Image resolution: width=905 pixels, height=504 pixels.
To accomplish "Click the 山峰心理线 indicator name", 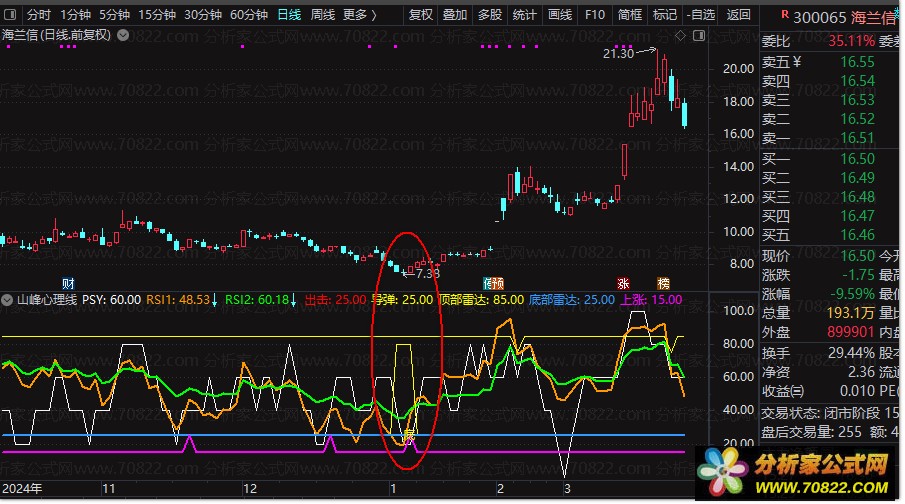I will [47, 300].
